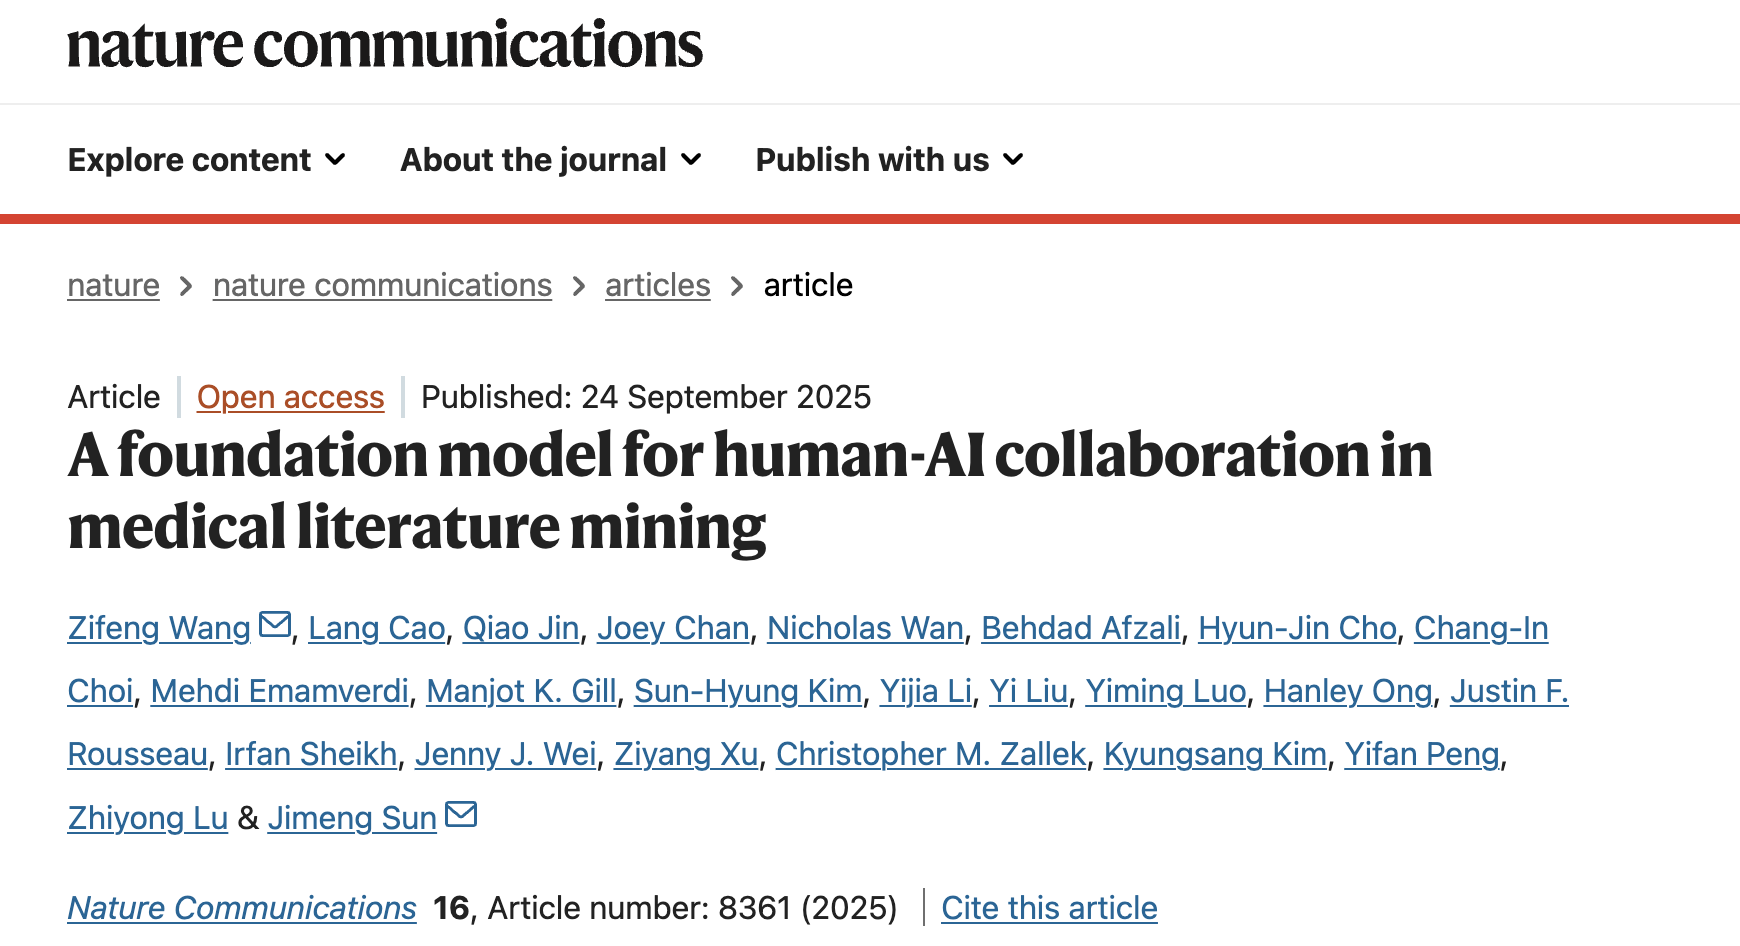
Task: Open Zhiyong Lu's author page
Action: pos(146,818)
